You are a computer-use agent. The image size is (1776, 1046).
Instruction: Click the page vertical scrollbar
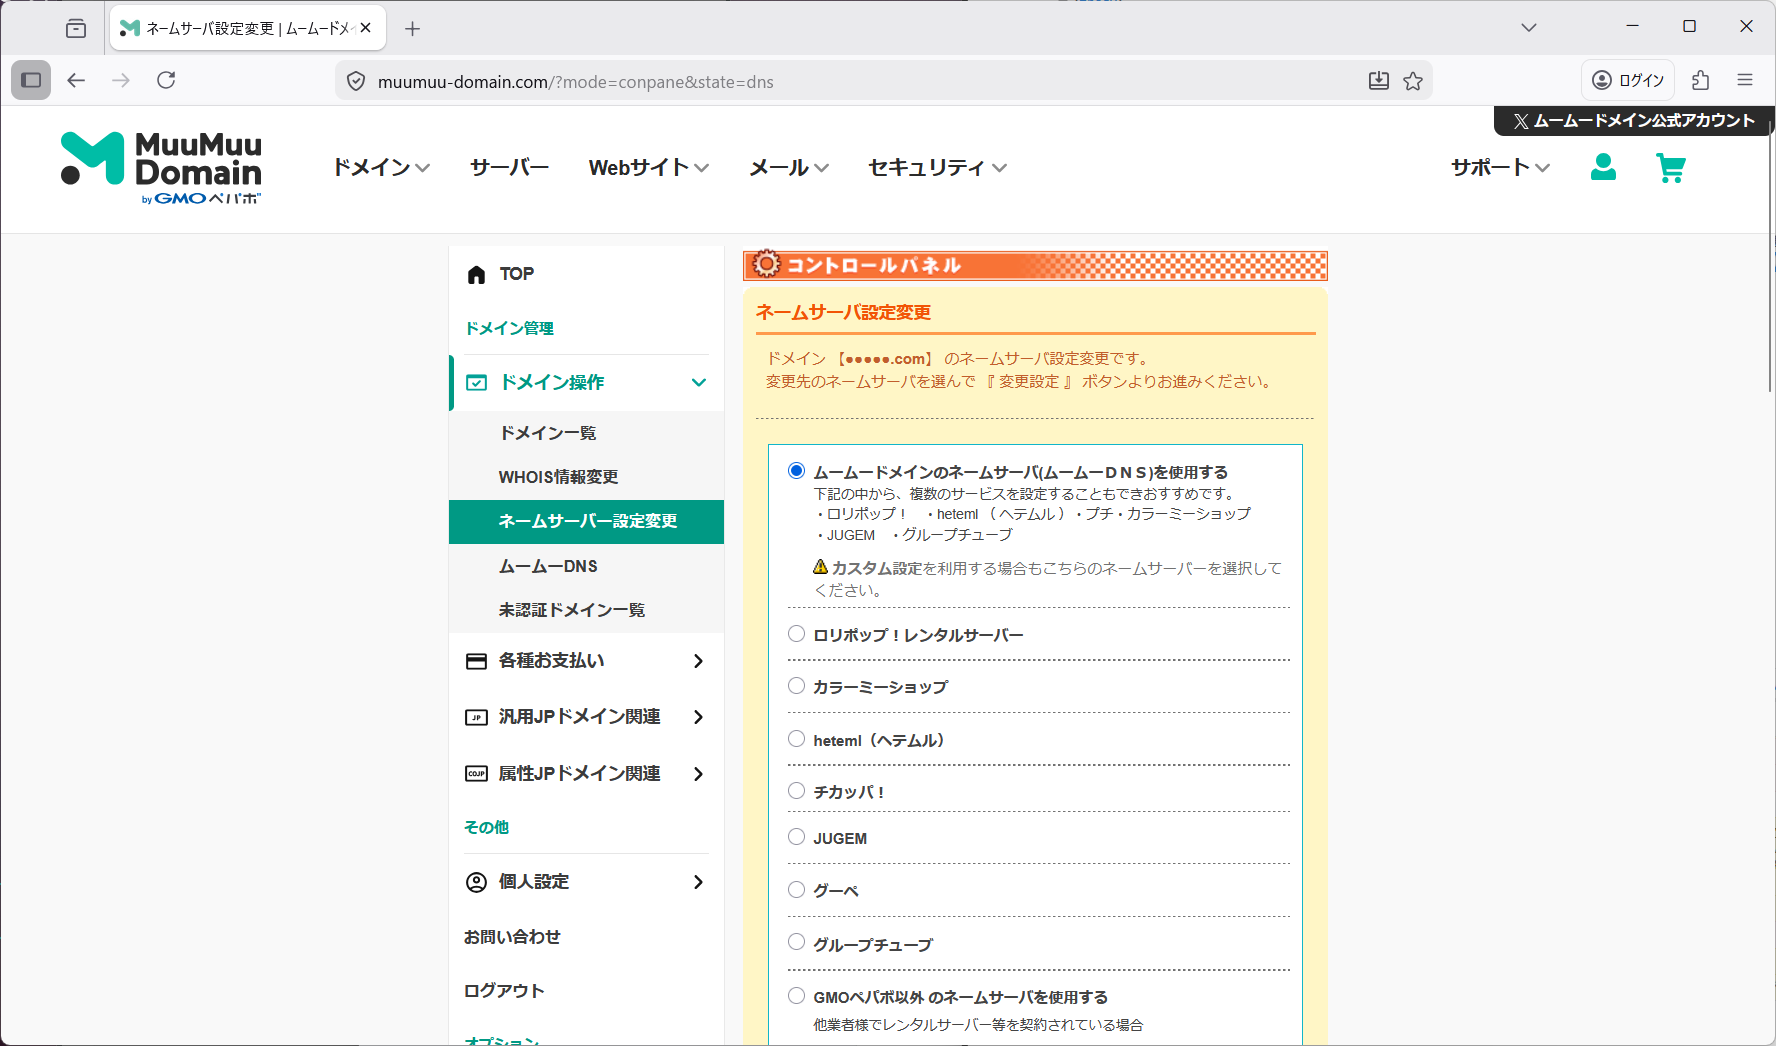click(1770, 255)
